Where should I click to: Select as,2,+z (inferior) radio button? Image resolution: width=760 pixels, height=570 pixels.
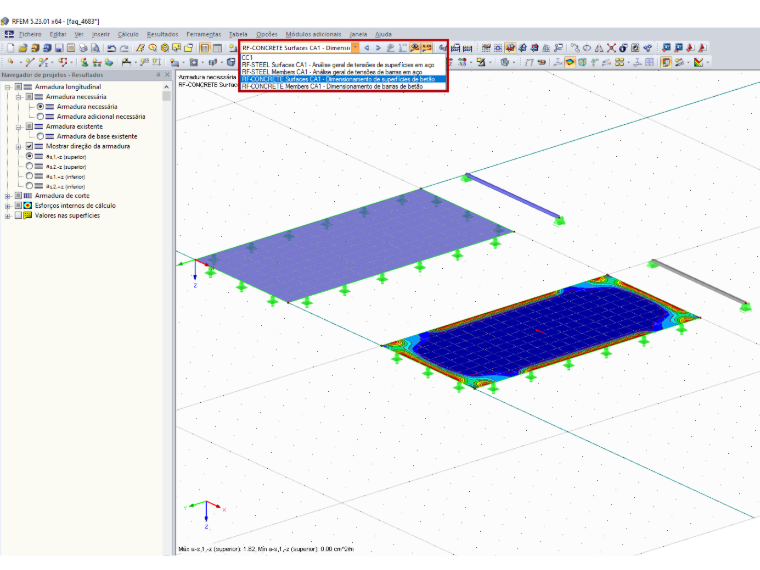[x=30, y=186]
